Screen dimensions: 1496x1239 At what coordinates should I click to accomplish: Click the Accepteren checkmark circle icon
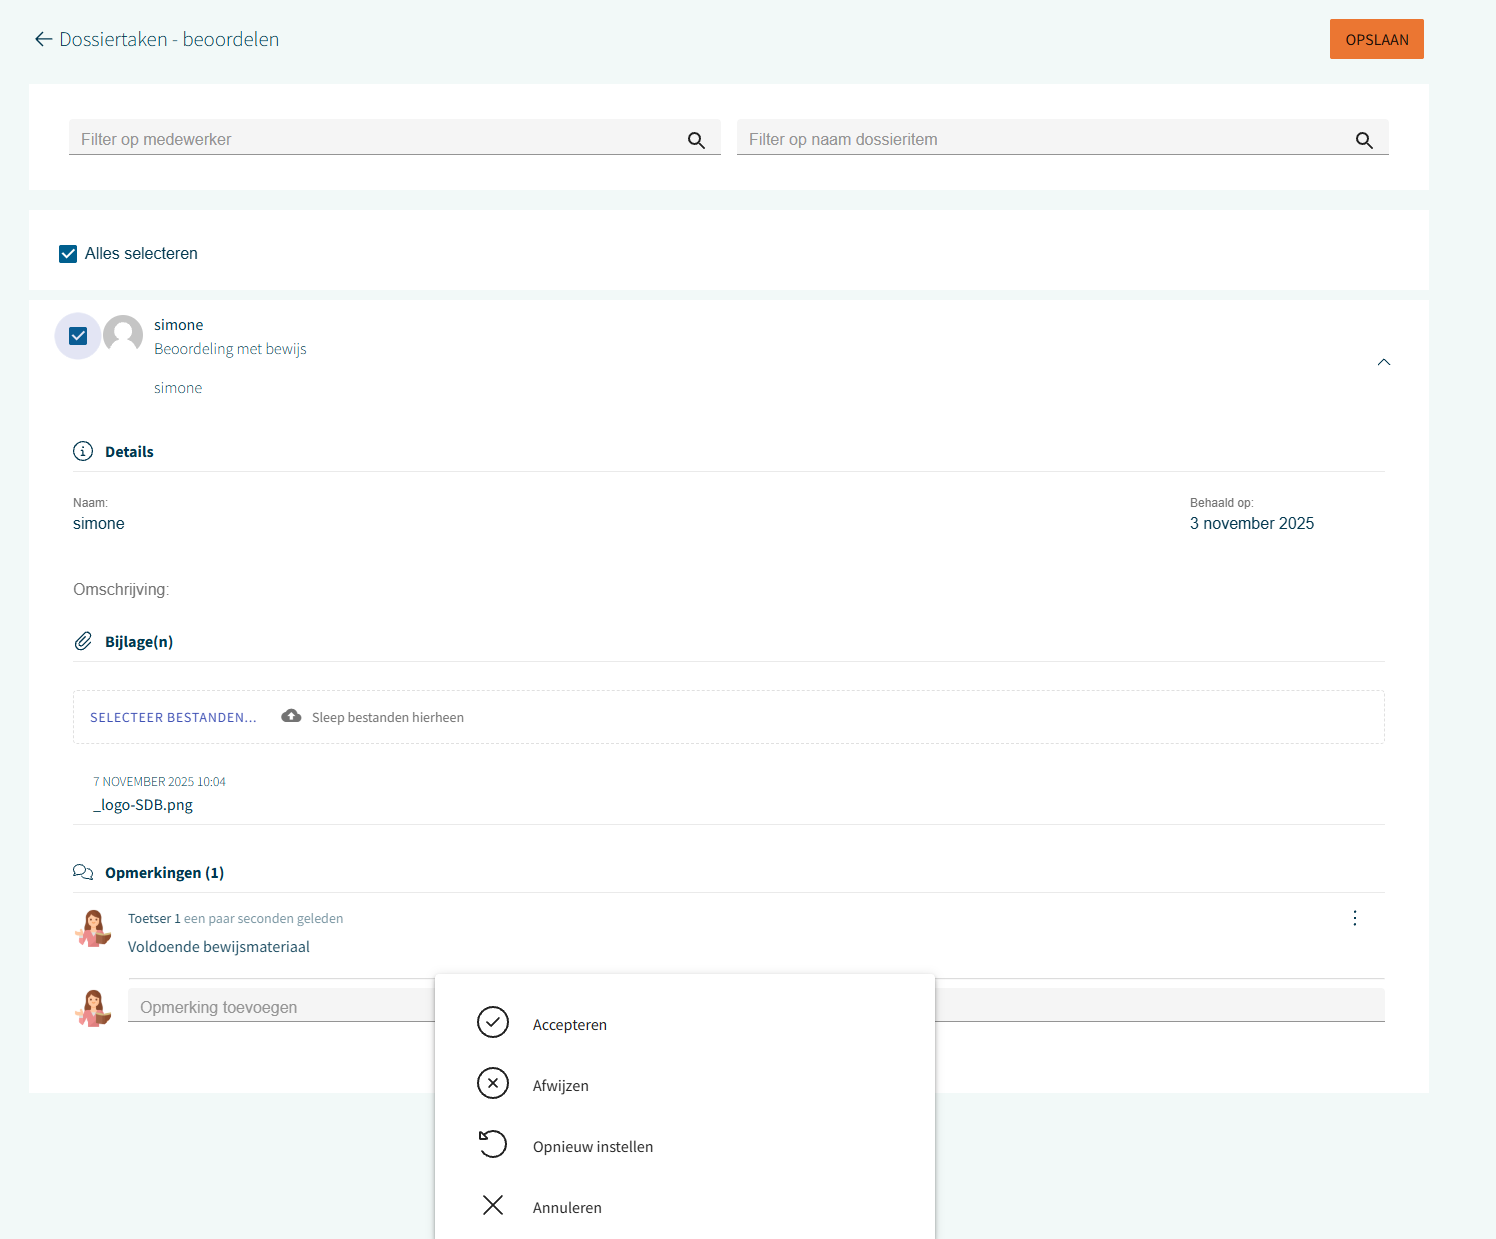pyautogui.click(x=493, y=1022)
